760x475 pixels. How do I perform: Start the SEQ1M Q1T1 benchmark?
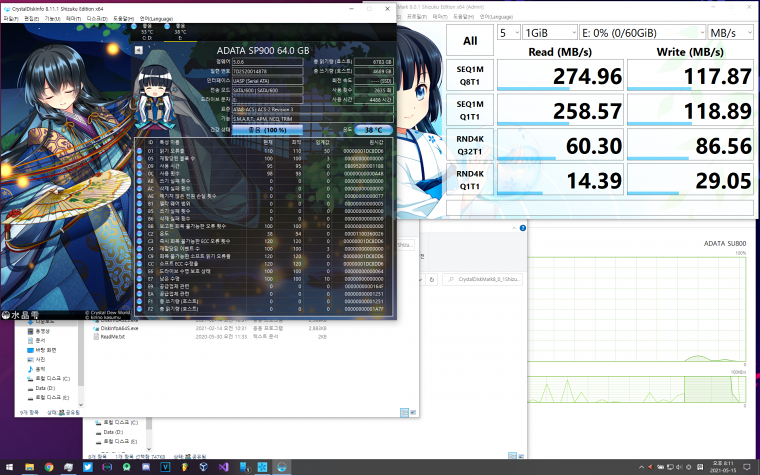point(470,110)
